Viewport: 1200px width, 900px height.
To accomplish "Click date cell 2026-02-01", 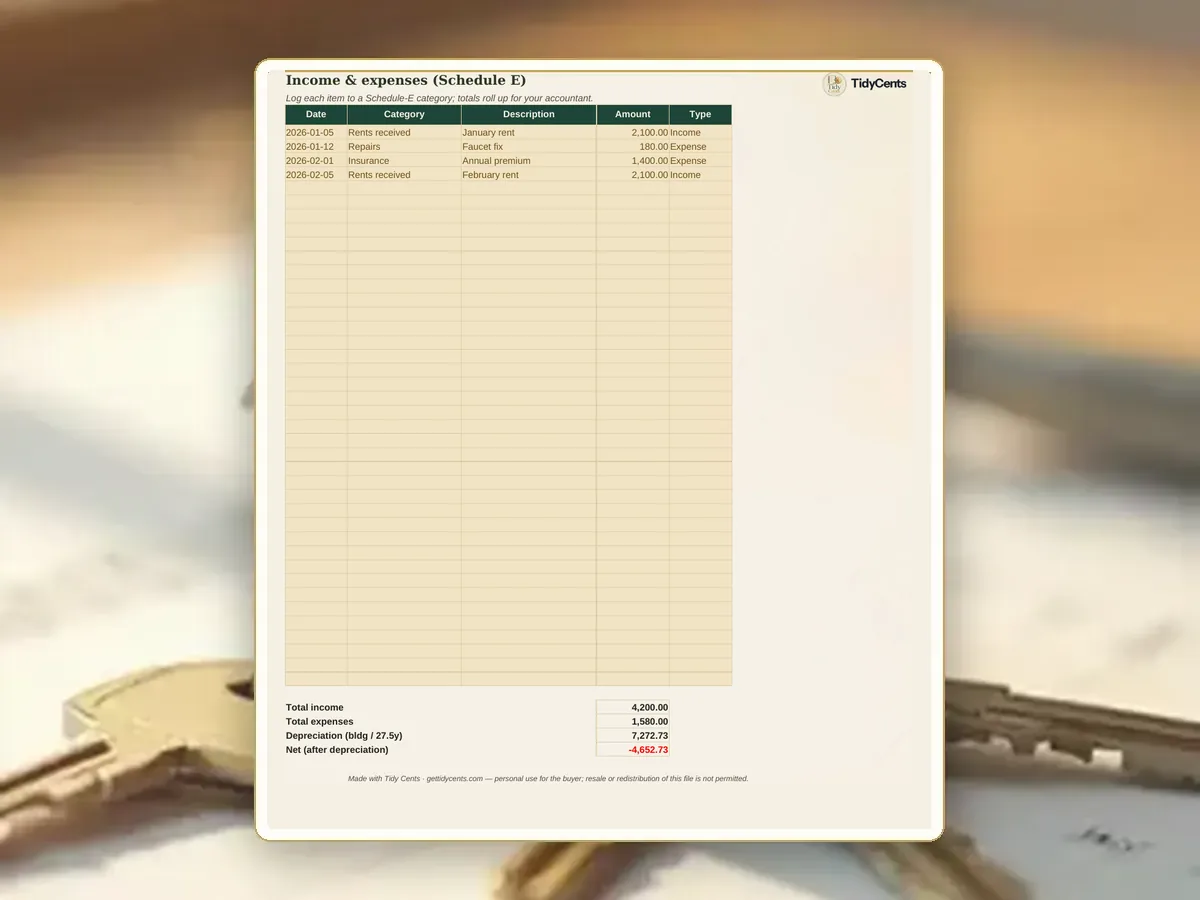I will 316,161.
